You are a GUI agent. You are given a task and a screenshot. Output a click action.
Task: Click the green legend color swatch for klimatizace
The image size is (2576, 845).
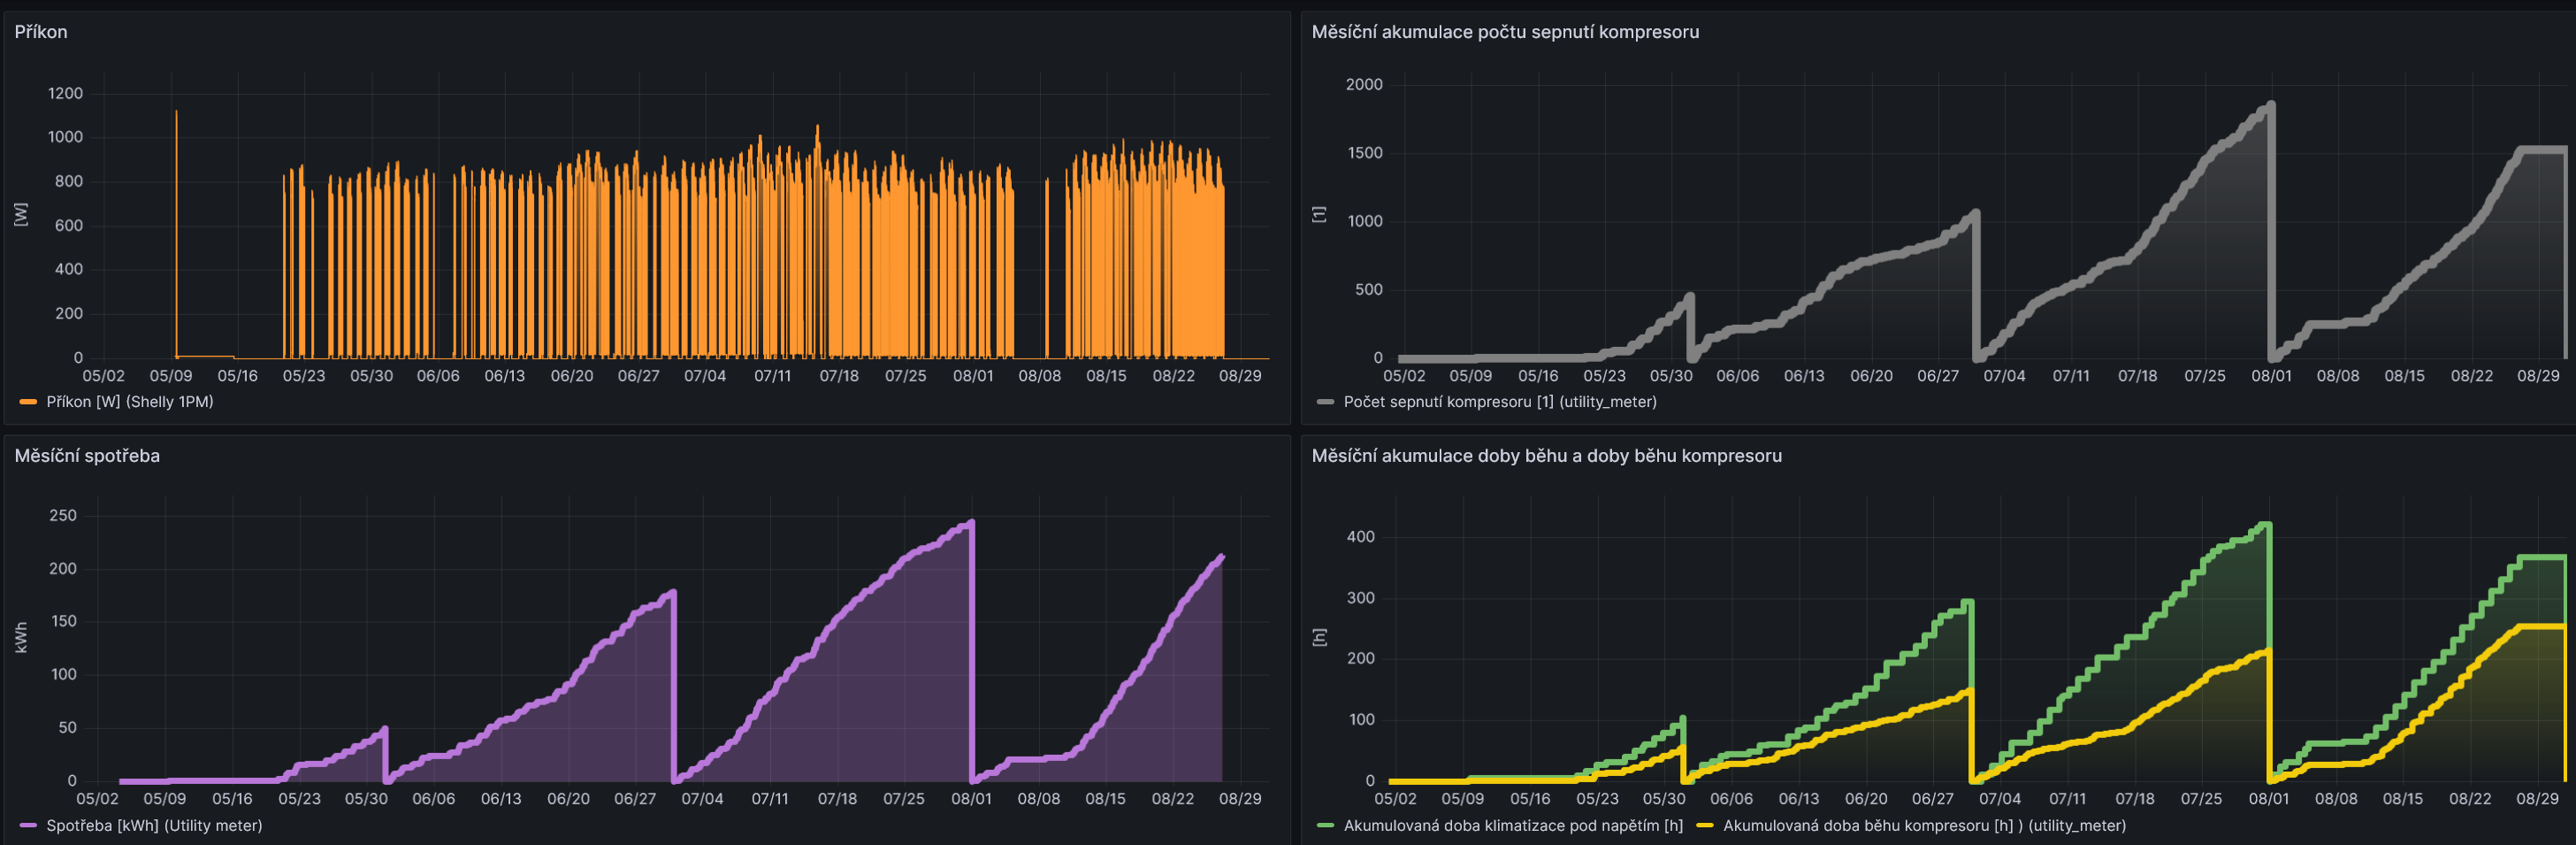pos(1325,826)
